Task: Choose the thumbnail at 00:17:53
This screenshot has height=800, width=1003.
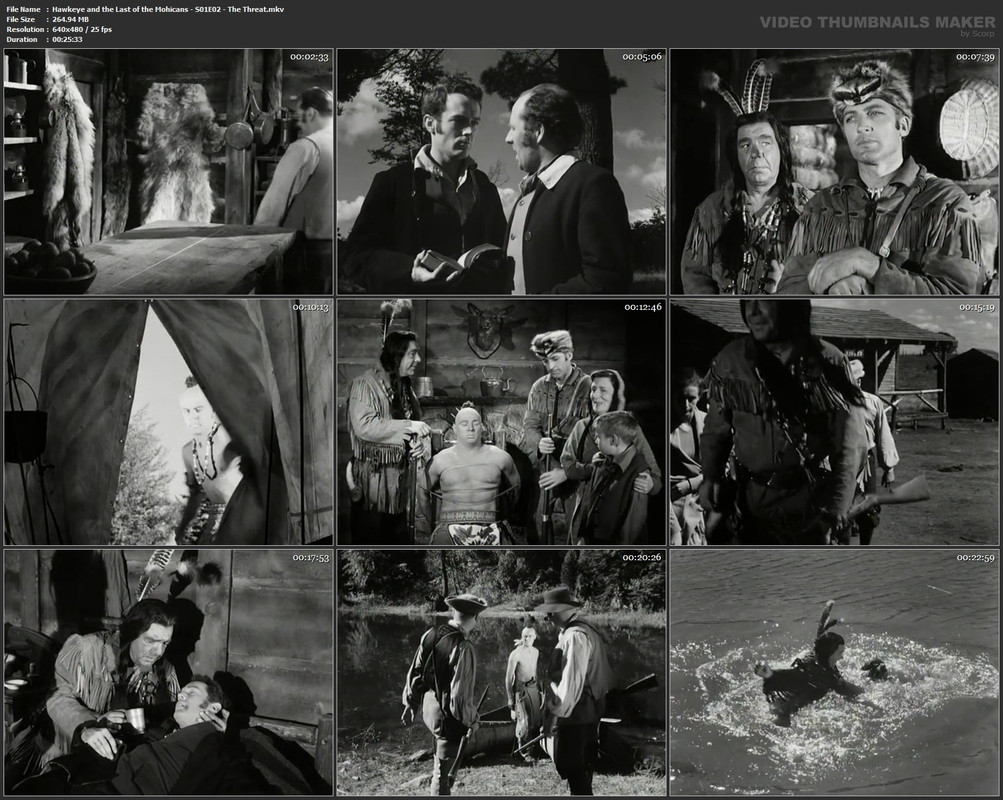Action: point(168,673)
